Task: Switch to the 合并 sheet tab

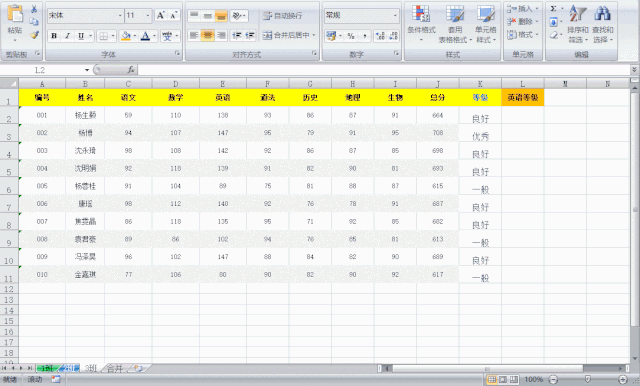Action: tap(115, 368)
